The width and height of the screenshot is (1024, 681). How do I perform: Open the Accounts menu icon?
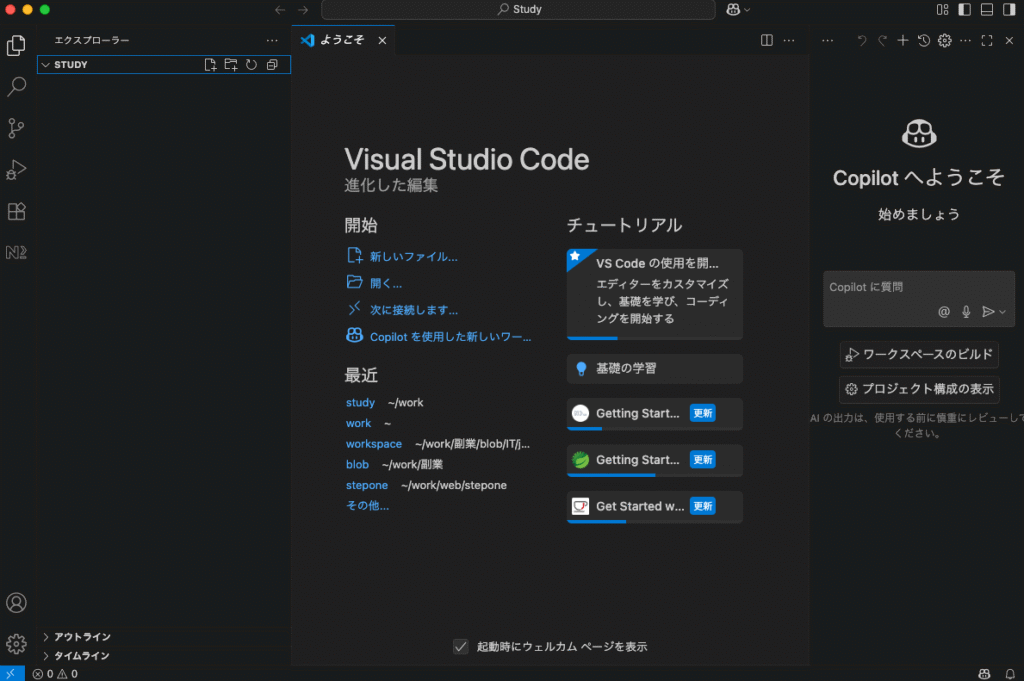click(16, 603)
